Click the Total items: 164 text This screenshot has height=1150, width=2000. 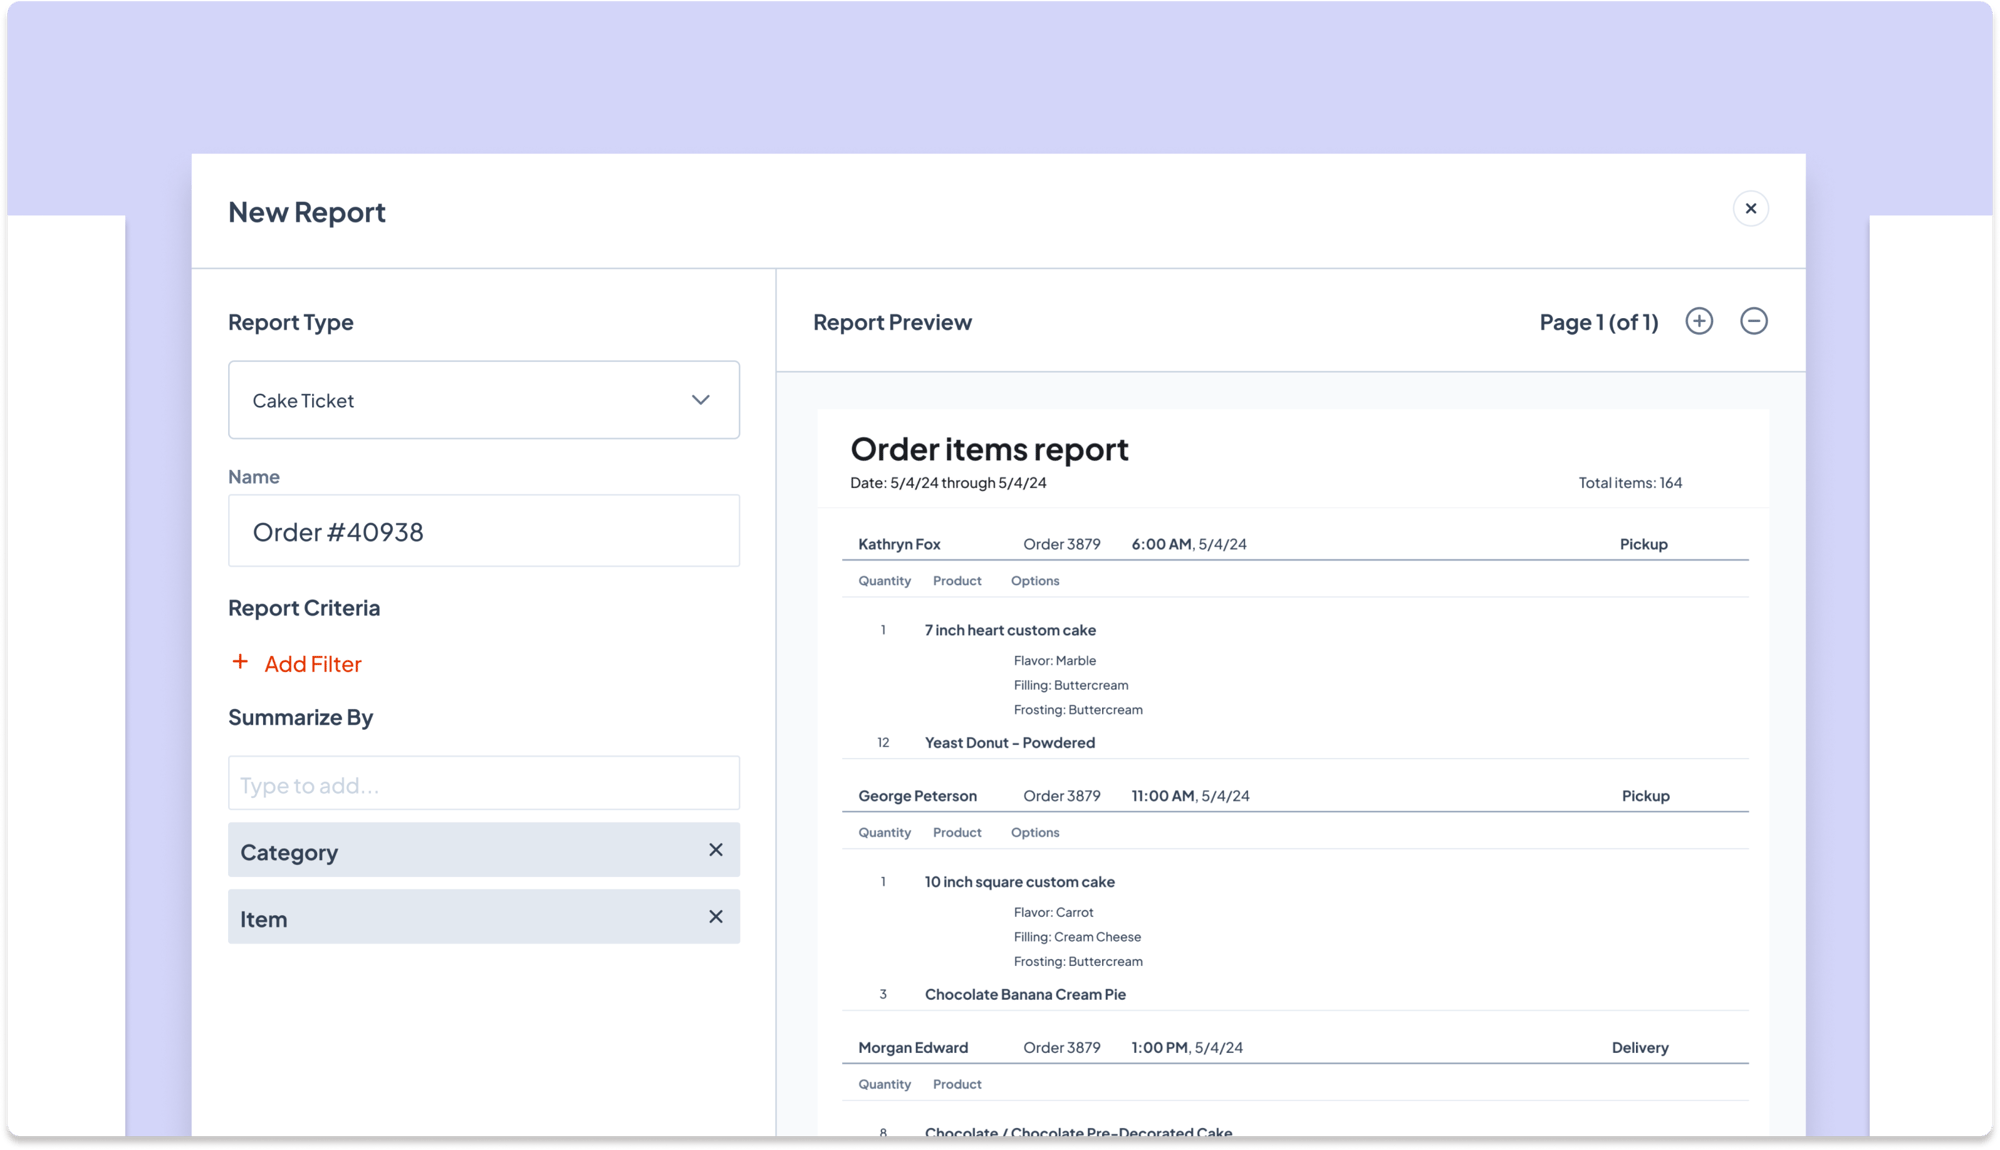(1630, 483)
